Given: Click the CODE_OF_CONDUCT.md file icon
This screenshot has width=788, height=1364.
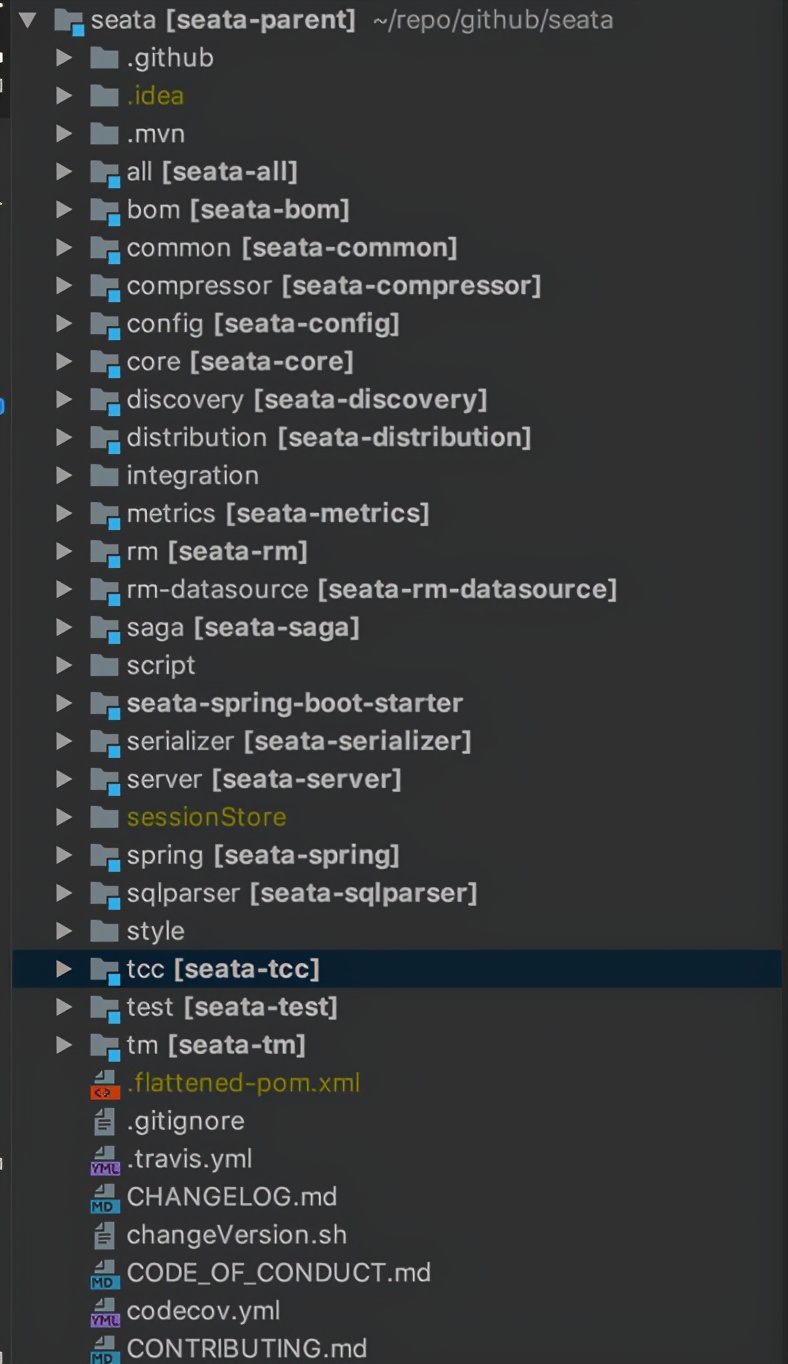Looking at the screenshot, I should [x=104, y=1273].
